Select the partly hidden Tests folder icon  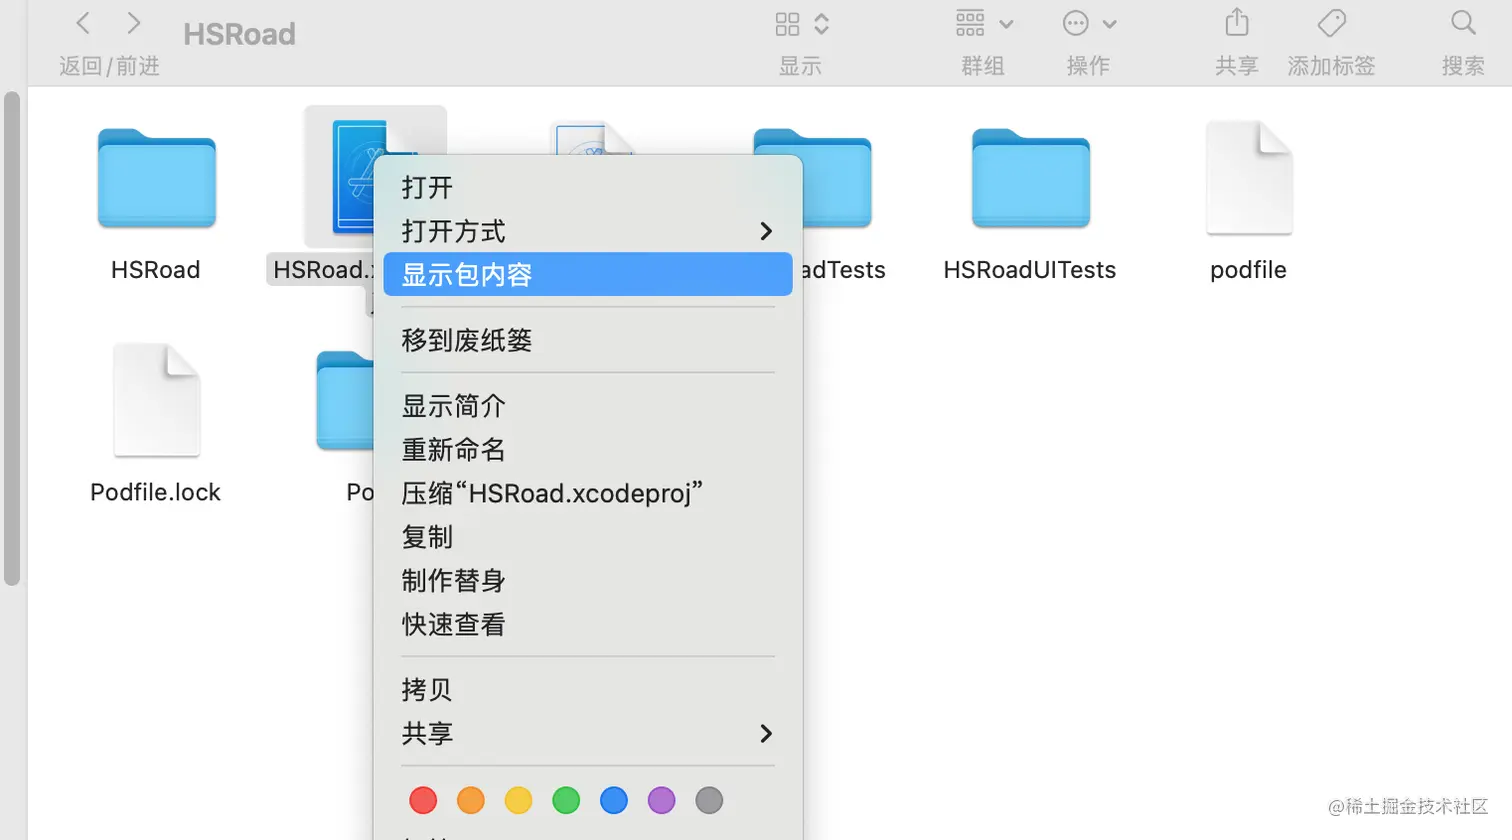tap(837, 178)
